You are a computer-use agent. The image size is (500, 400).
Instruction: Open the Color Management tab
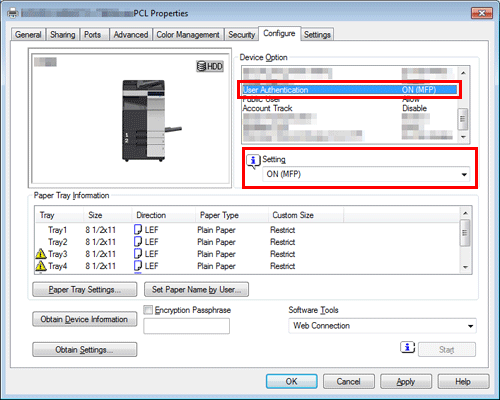click(188, 35)
